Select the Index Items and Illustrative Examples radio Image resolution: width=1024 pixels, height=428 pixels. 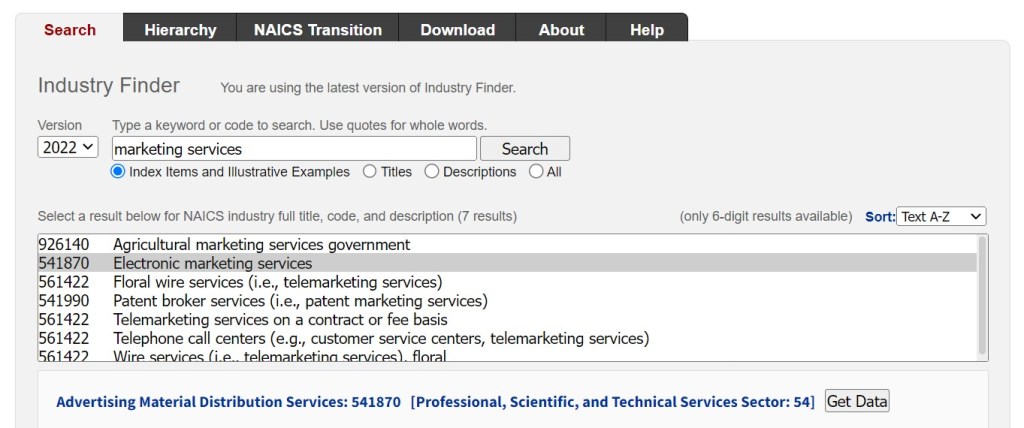[118, 172]
